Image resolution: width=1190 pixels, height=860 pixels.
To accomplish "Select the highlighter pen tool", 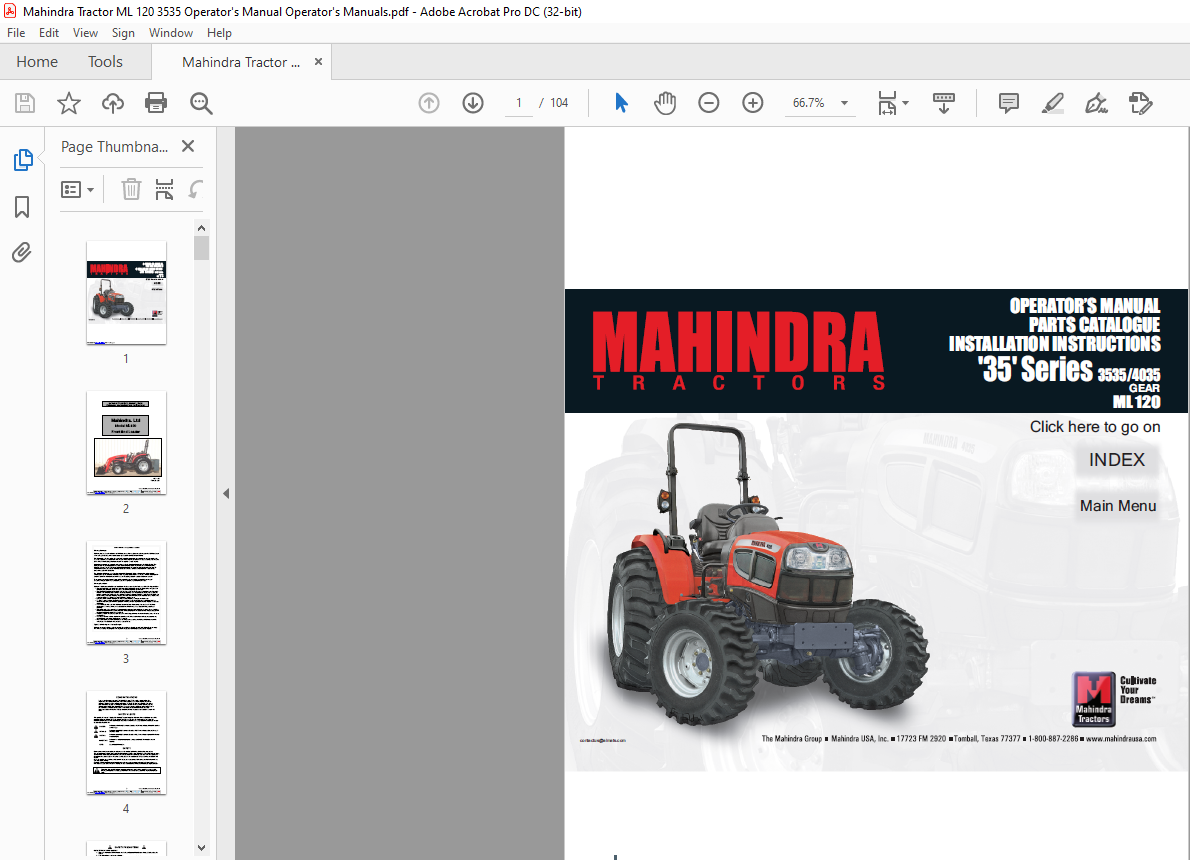I will tap(1053, 102).
